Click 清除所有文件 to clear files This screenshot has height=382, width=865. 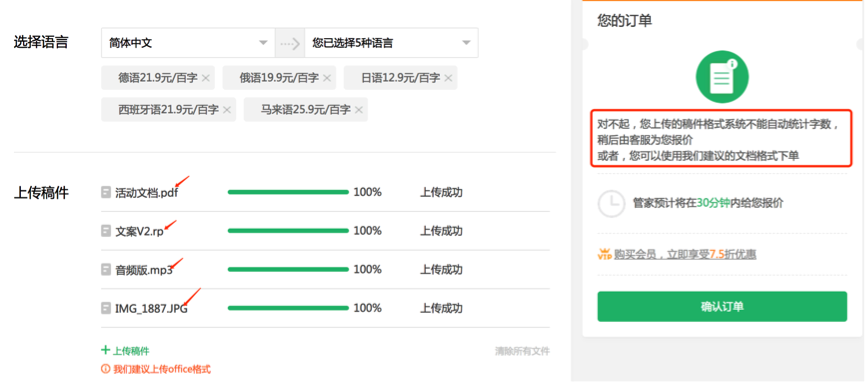[522, 351]
